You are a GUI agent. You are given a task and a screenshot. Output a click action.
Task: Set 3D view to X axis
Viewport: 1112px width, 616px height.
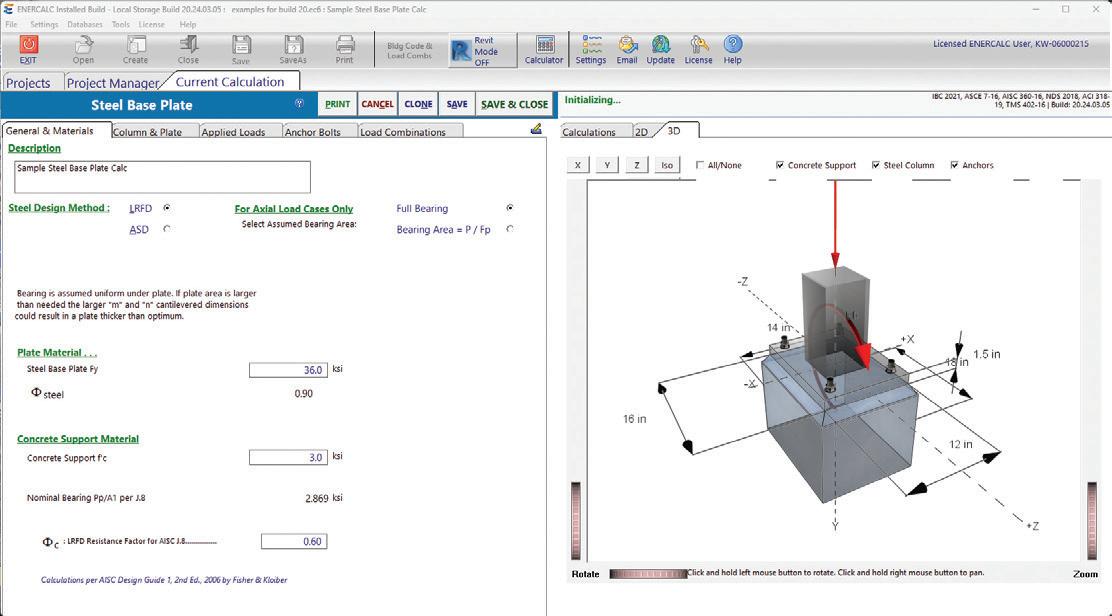tap(578, 165)
